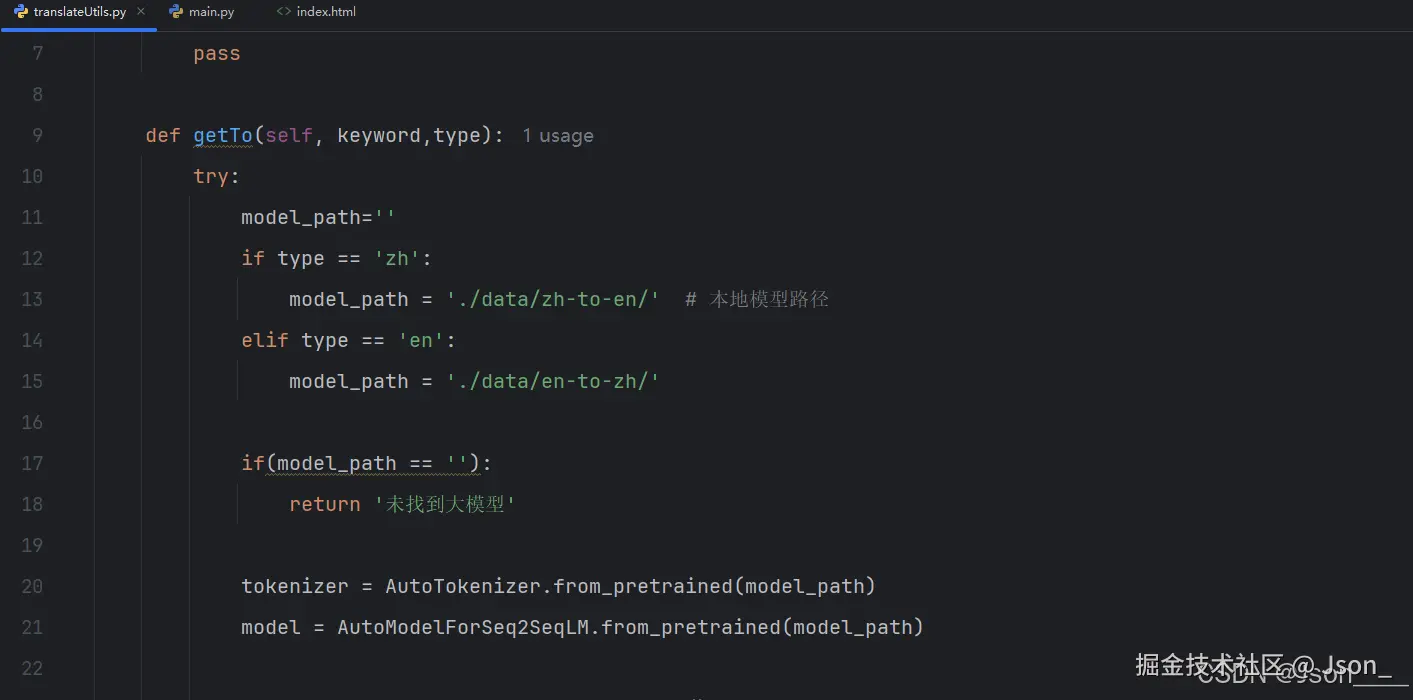1413x700 pixels.
Task: Click the HTML file icon on index.html tab
Action: tap(283, 12)
